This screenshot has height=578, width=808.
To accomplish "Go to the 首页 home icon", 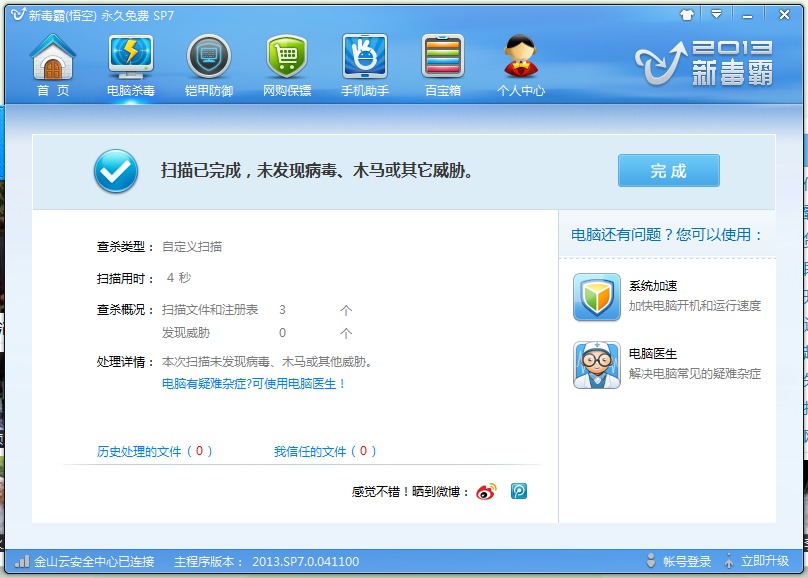I will click(x=53, y=65).
